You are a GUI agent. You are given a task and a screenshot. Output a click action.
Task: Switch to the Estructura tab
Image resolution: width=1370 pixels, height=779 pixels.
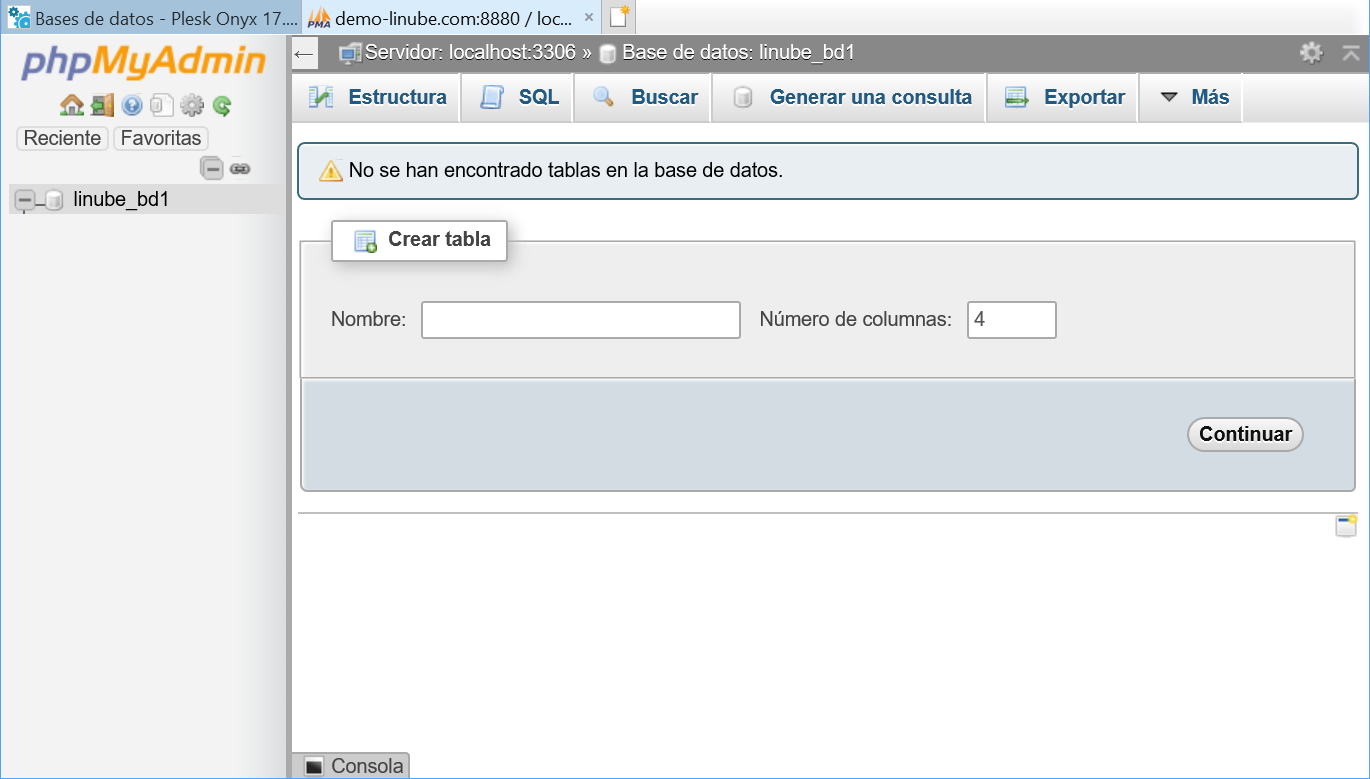pos(377,97)
